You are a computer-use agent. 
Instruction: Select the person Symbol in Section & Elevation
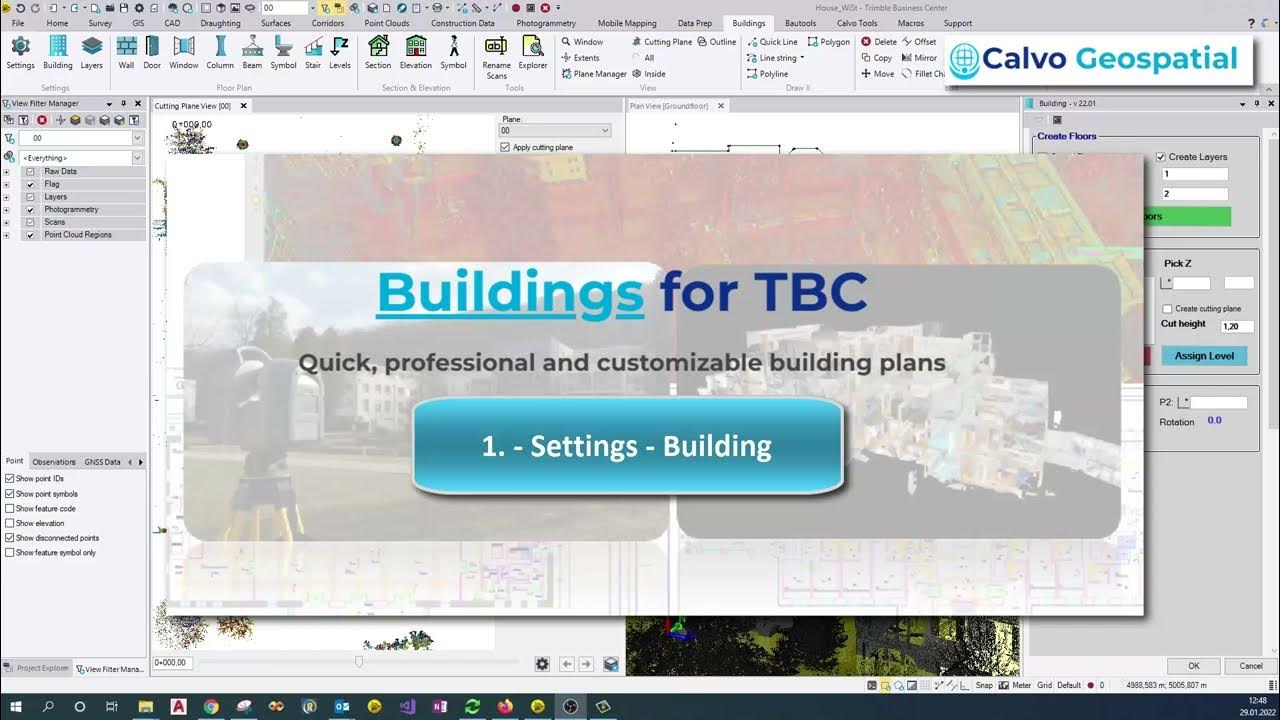coord(453,53)
